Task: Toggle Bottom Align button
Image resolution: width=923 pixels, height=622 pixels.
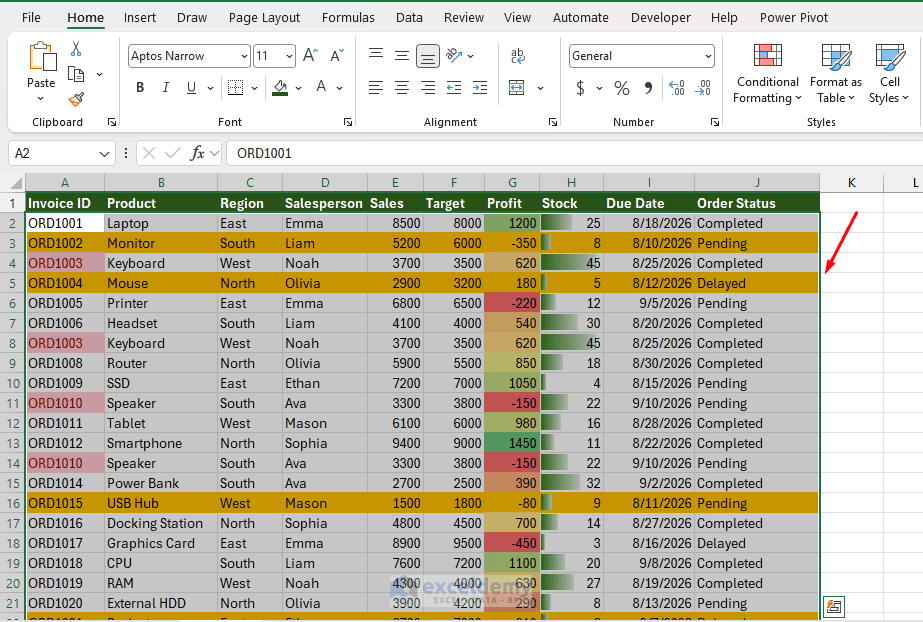Action: tap(428, 56)
